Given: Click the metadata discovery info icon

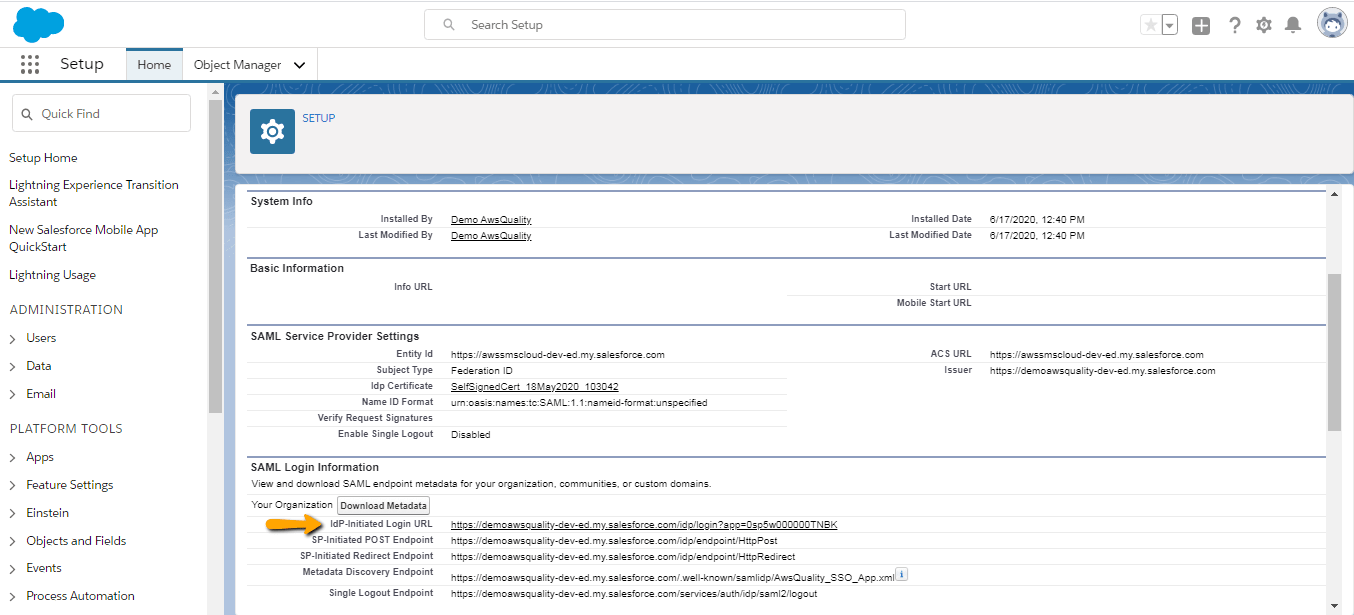Looking at the screenshot, I should pos(901,575).
